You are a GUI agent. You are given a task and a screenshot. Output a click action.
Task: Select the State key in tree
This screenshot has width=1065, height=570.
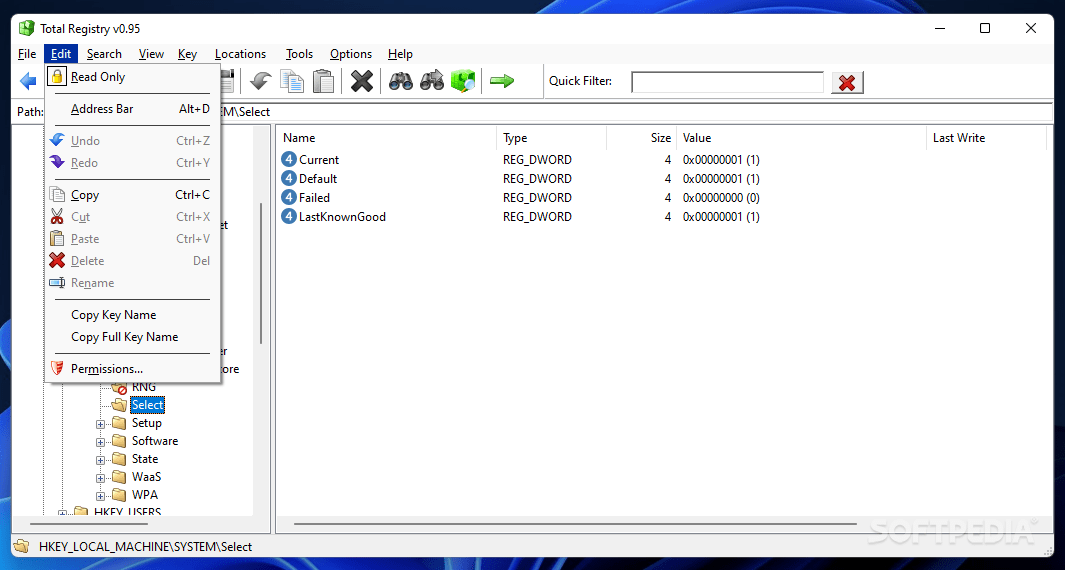(x=145, y=459)
